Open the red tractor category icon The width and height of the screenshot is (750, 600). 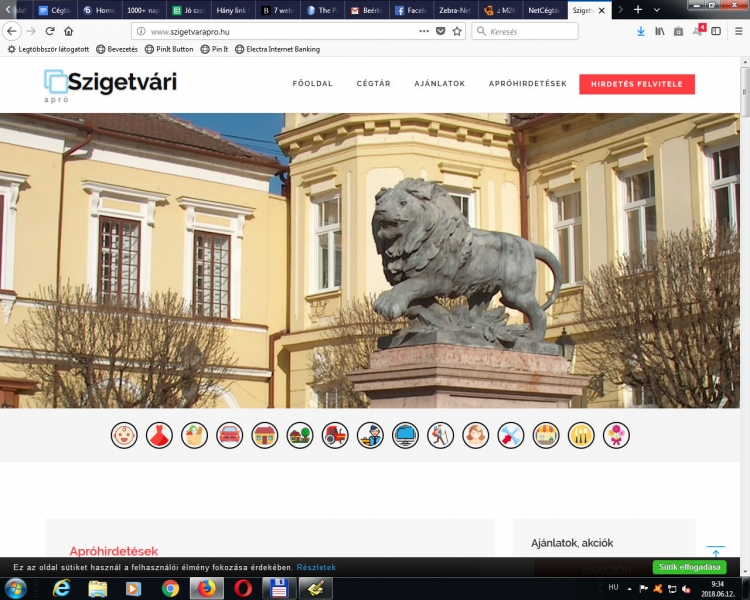click(335, 435)
